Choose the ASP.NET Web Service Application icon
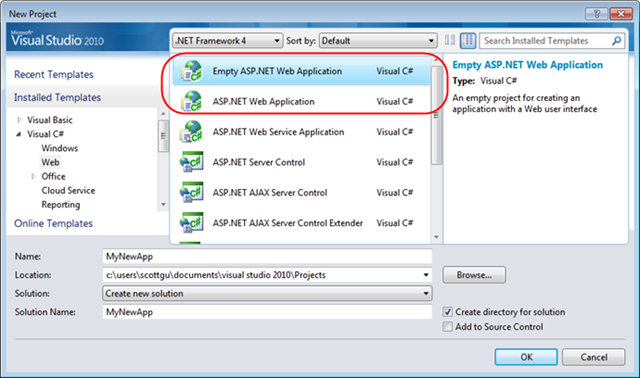The image size is (640, 378). (191, 131)
